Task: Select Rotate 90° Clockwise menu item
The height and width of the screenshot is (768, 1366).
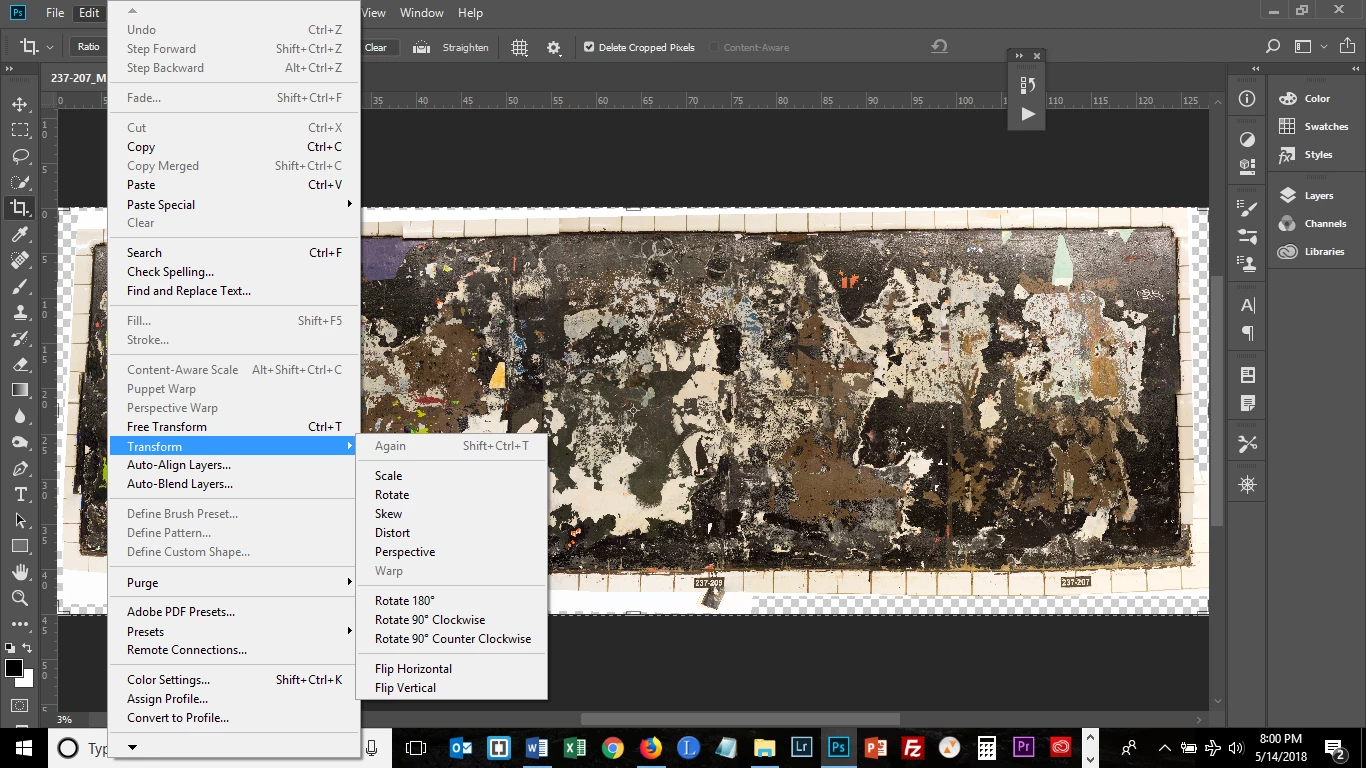Action: (x=430, y=619)
